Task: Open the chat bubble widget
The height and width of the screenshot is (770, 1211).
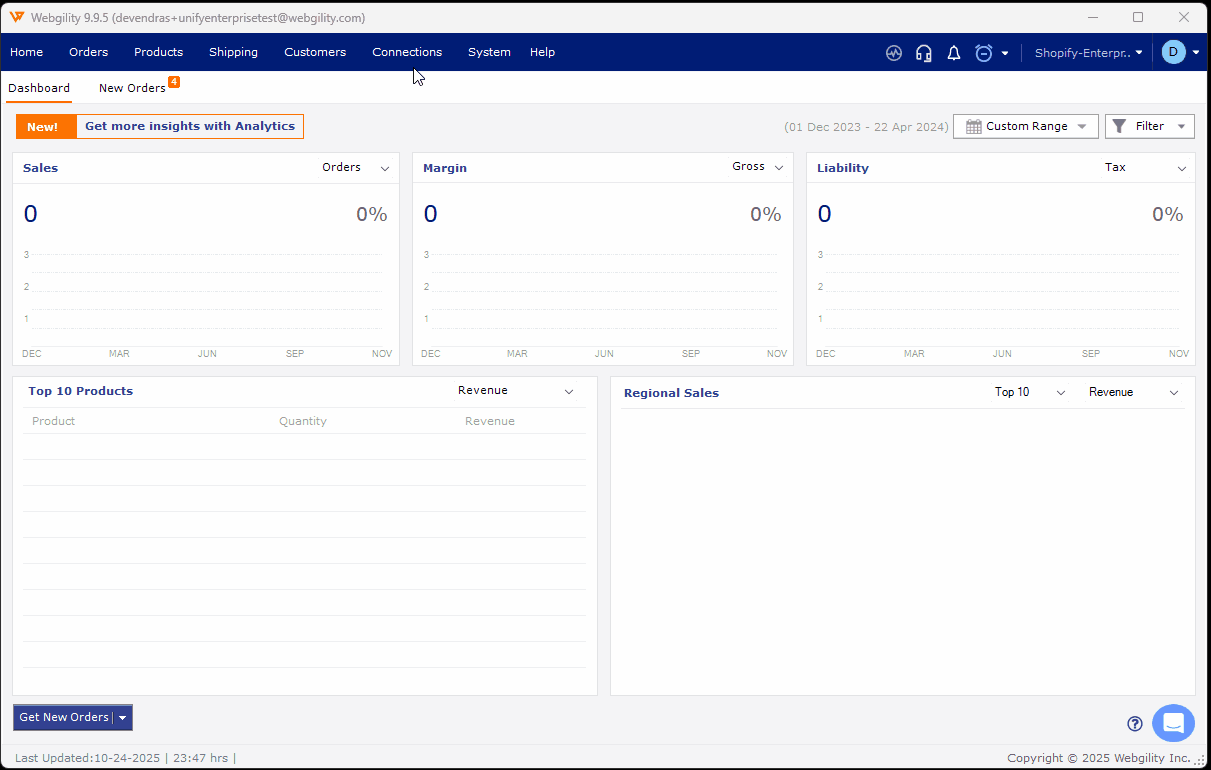Action: [x=1173, y=723]
